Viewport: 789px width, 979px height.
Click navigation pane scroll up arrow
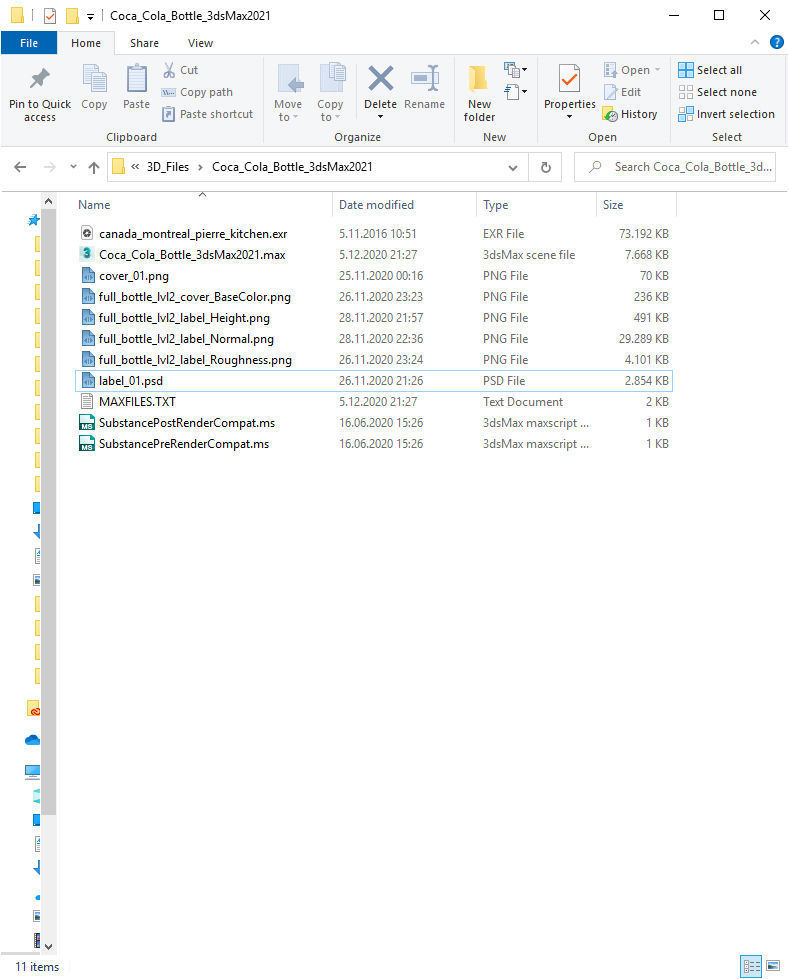tap(49, 201)
